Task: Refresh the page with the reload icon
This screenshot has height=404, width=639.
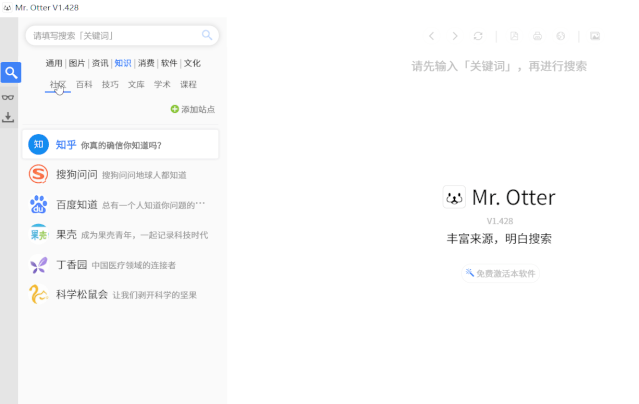Action: pyautogui.click(x=478, y=36)
